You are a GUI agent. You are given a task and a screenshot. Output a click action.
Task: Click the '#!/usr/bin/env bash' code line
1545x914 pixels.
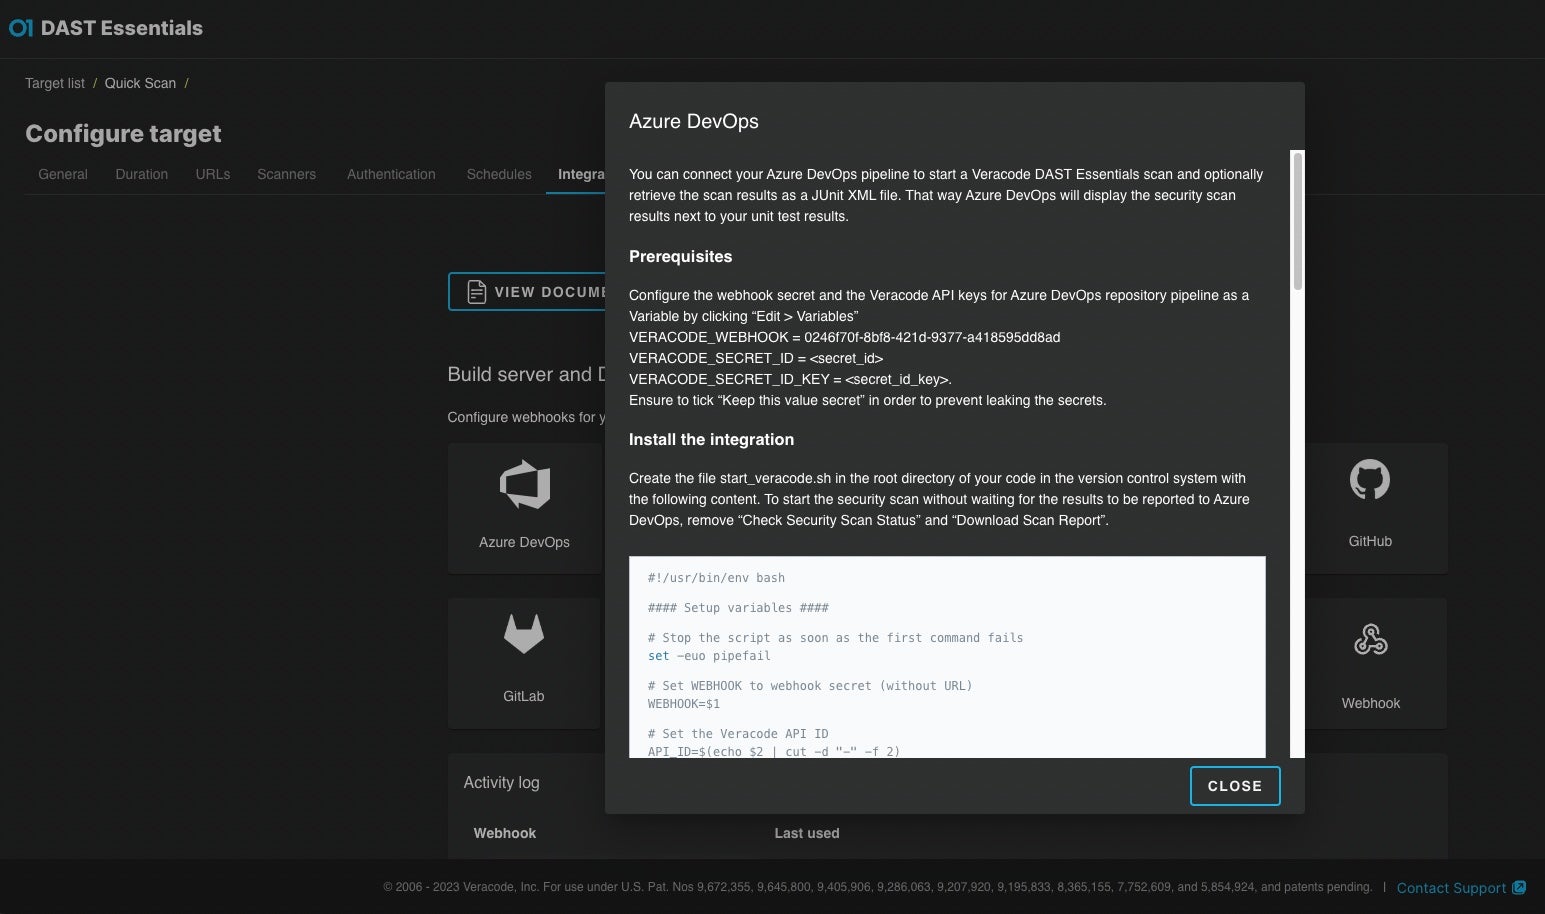pos(716,578)
